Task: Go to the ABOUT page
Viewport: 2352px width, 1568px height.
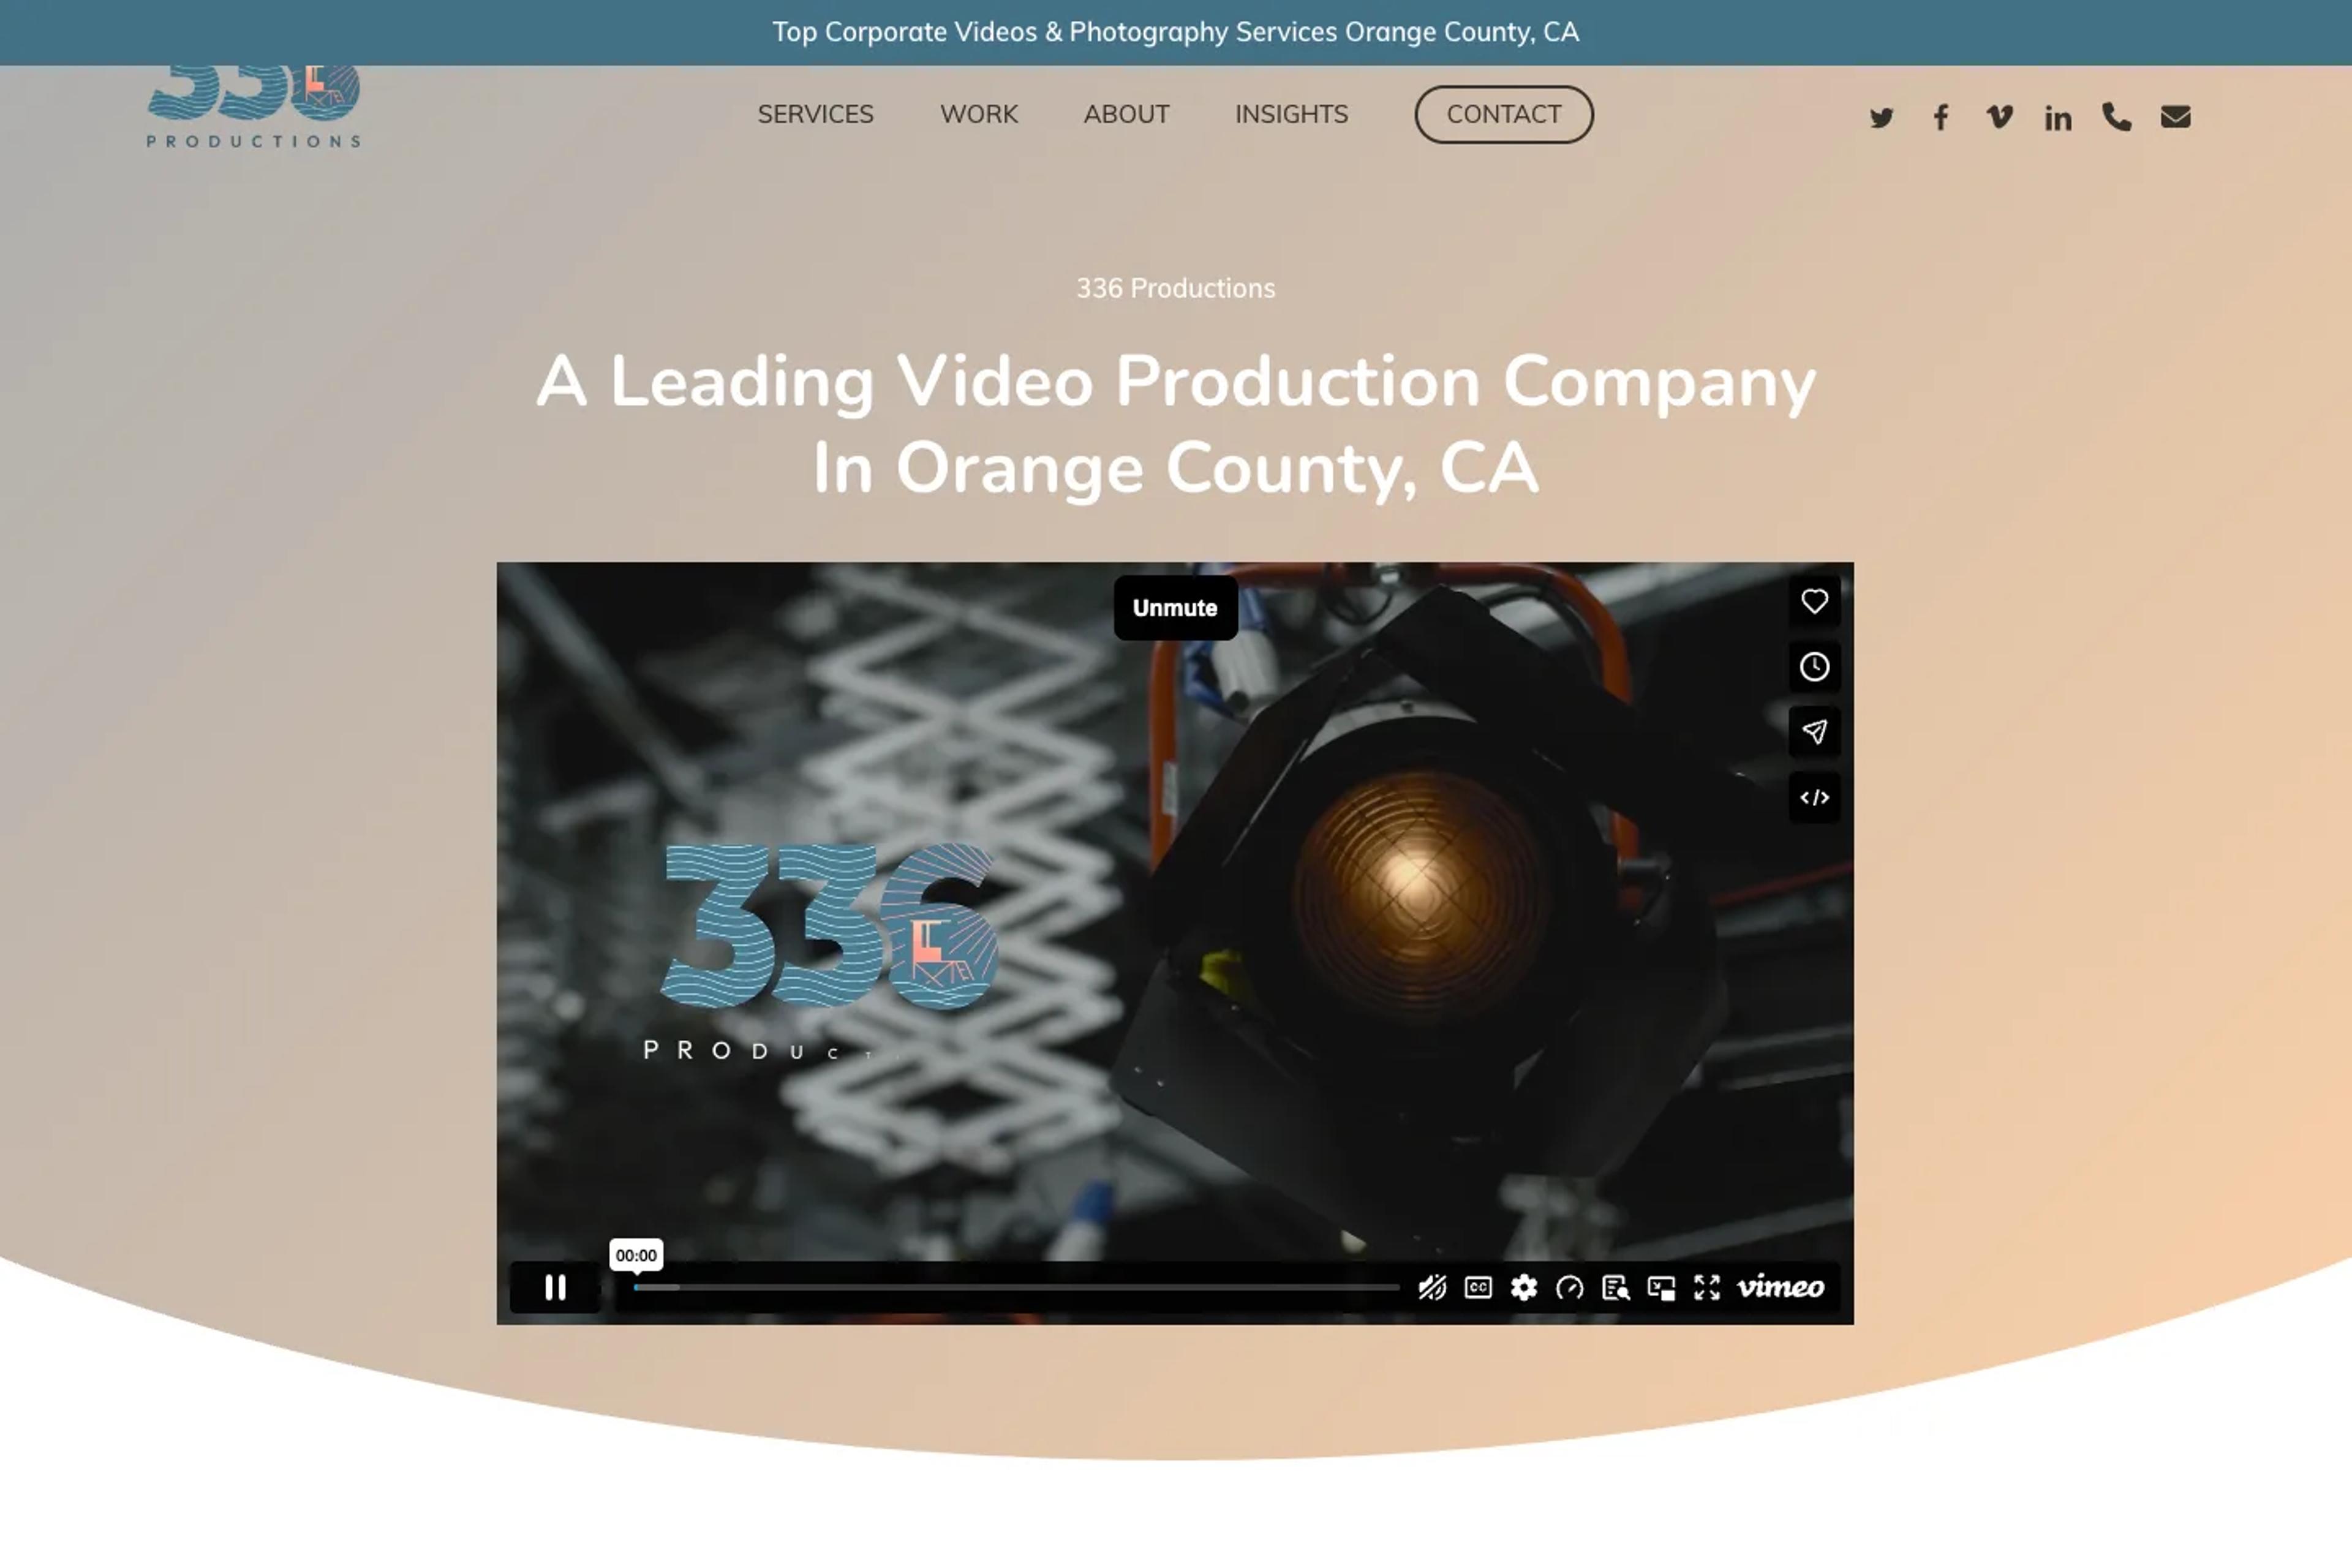Action: tap(1126, 114)
